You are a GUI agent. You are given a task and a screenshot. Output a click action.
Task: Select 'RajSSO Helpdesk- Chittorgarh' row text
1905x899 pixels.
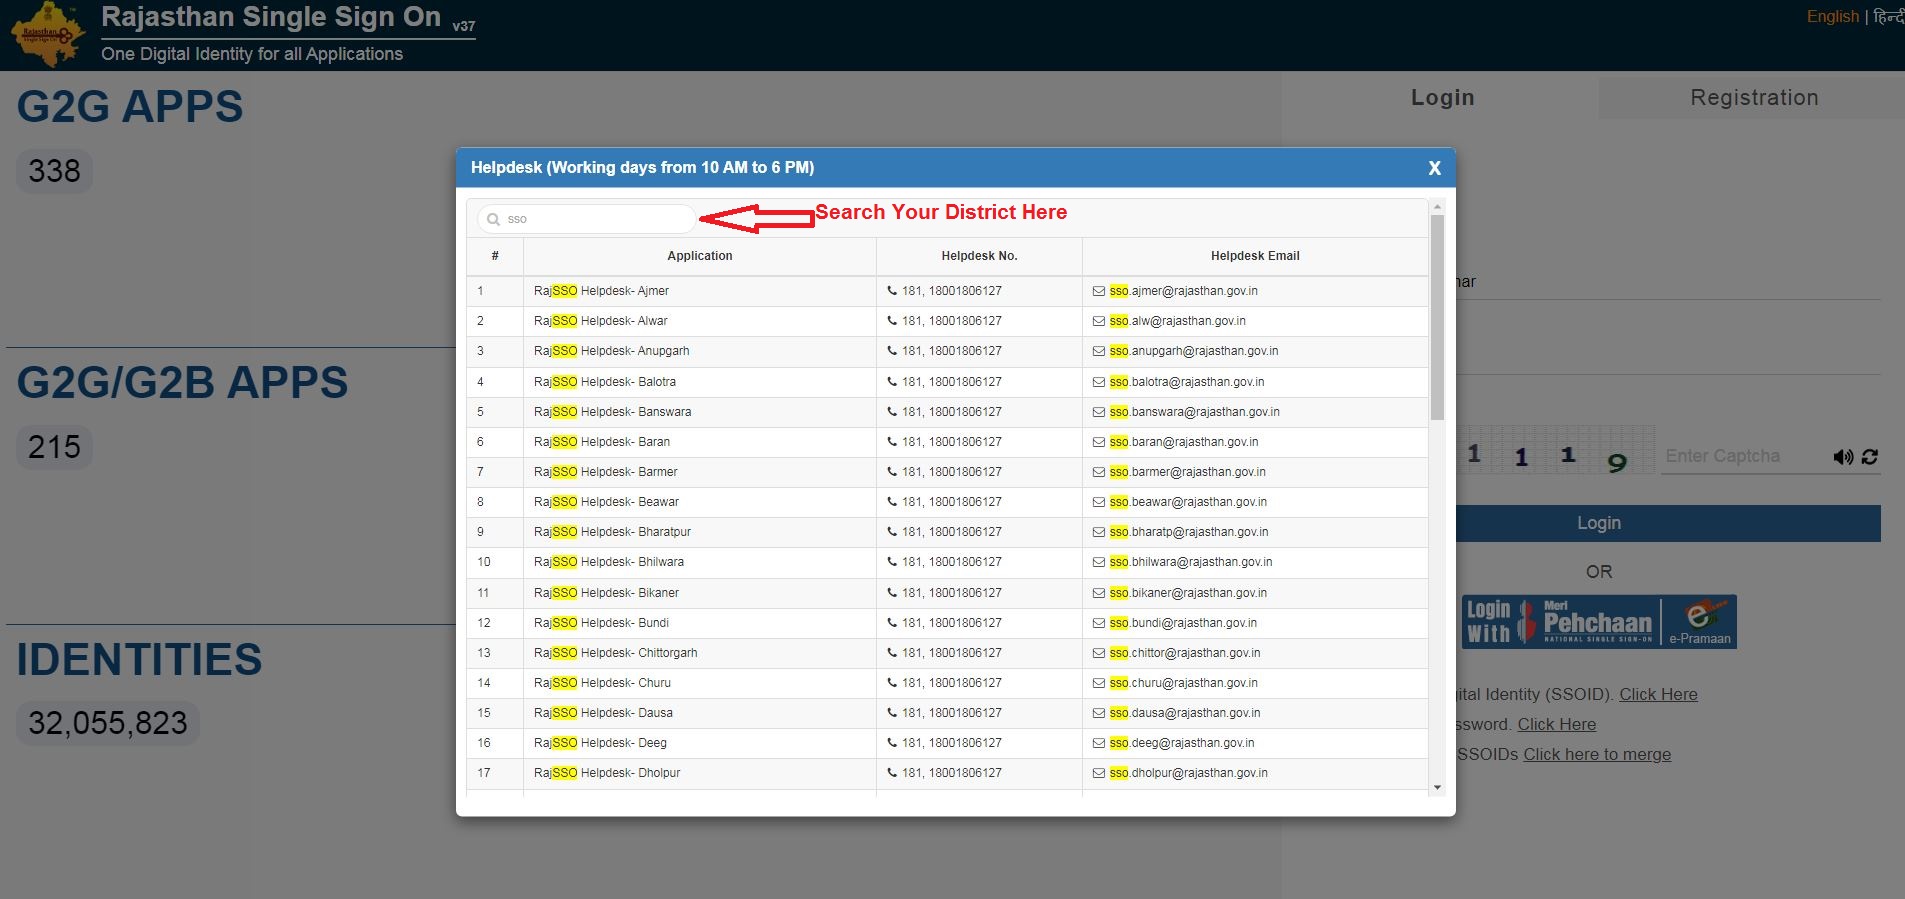pyautogui.click(x=615, y=653)
